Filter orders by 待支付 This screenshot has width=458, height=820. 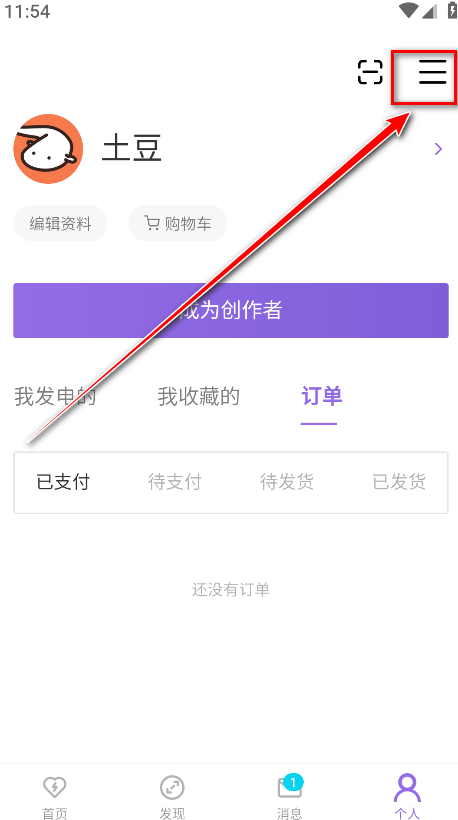[x=175, y=482]
